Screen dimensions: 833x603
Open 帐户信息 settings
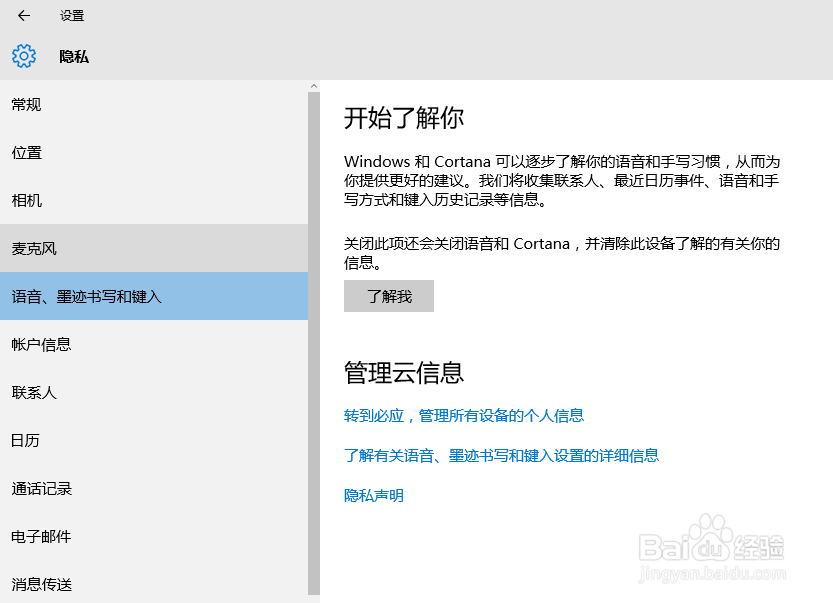tap(154, 344)
